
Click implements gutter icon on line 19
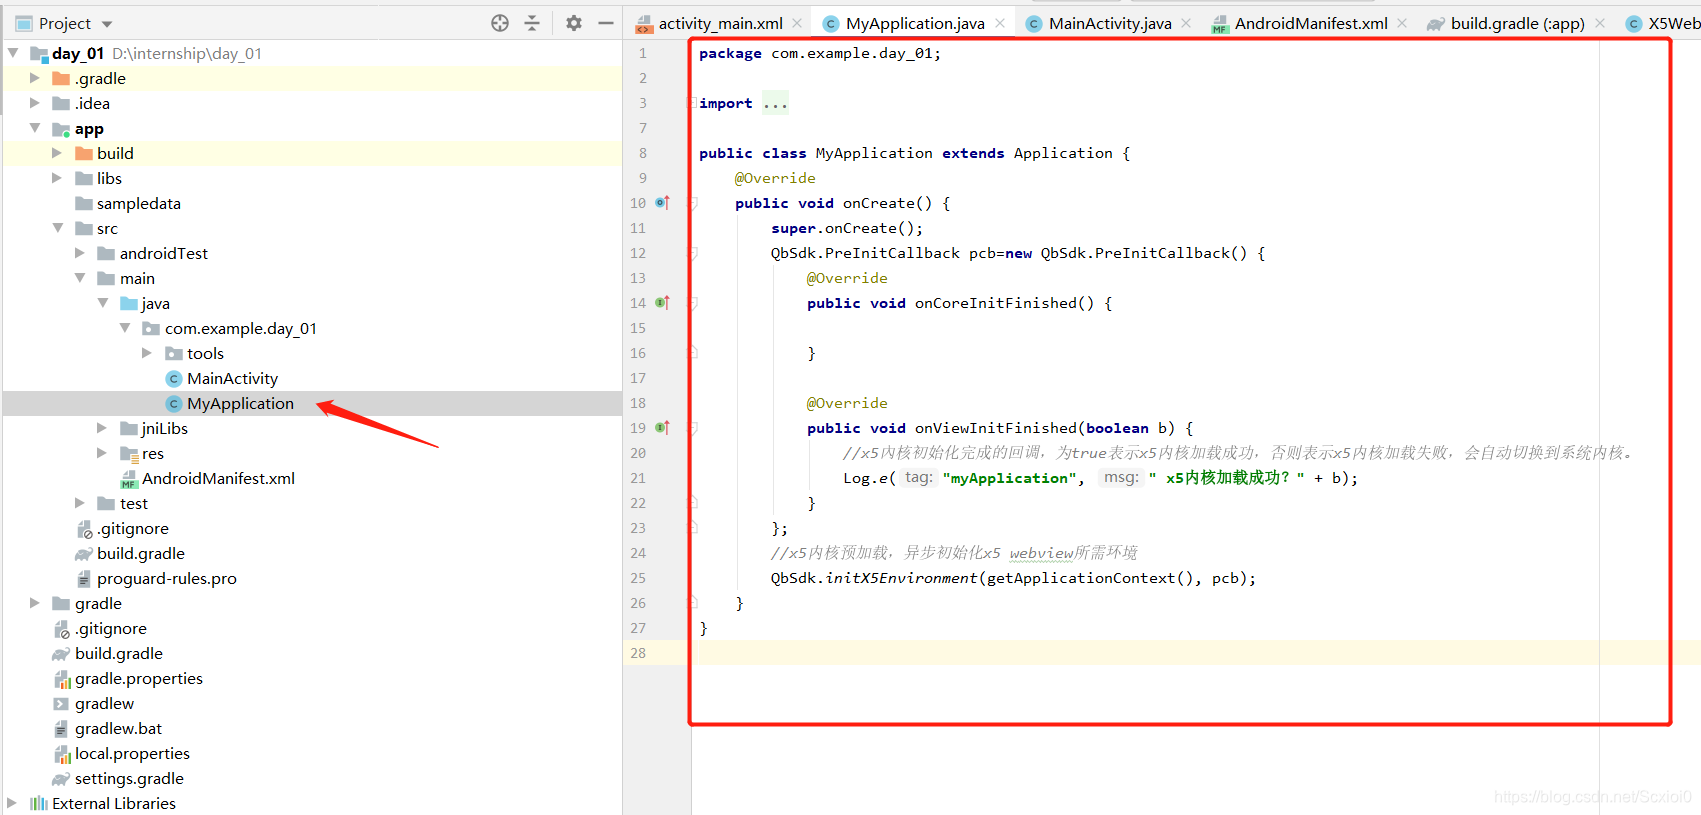click(662, 427)
